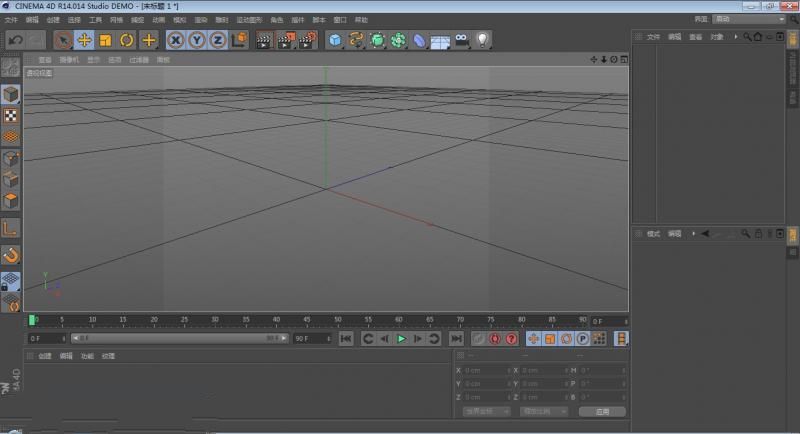Image resolution: width=800 pixels, height=434 pixels.
Task: Click the X position input field
Action: (486, 370)
